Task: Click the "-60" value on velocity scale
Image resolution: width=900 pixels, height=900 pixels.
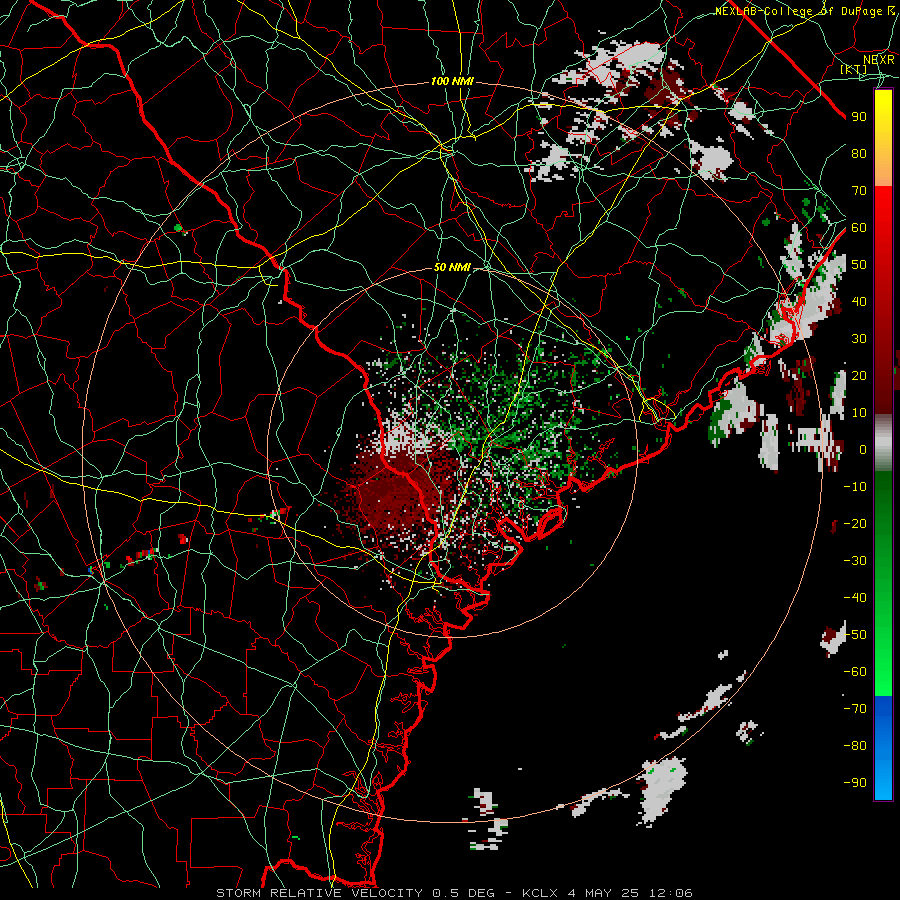Action: pyautogui.click(x=855, y=672)
